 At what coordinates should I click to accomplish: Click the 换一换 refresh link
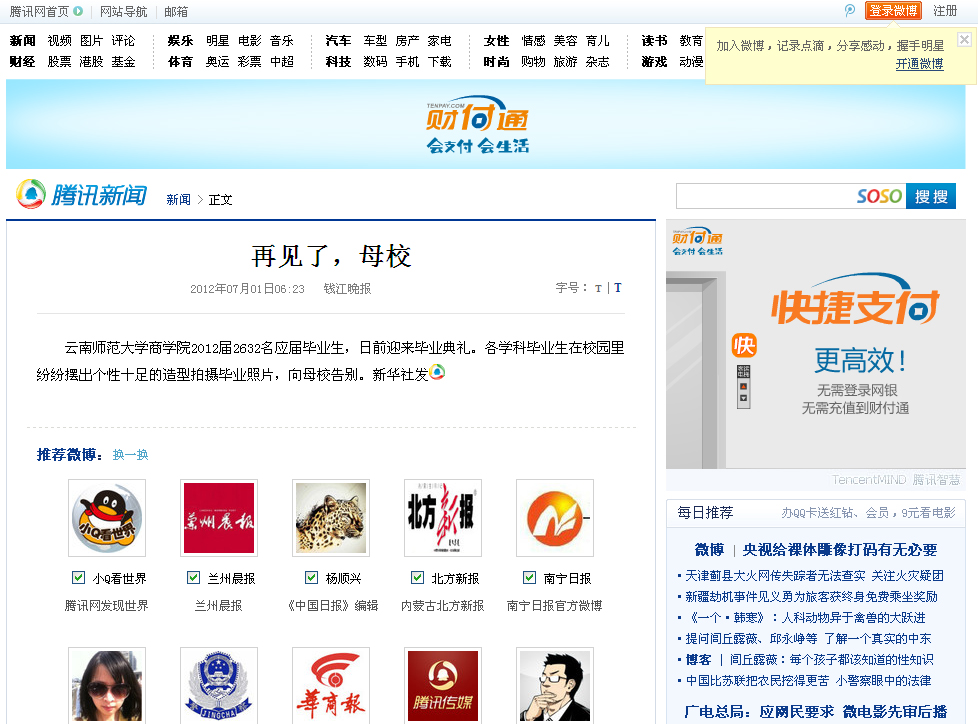(x=130, y=455)
